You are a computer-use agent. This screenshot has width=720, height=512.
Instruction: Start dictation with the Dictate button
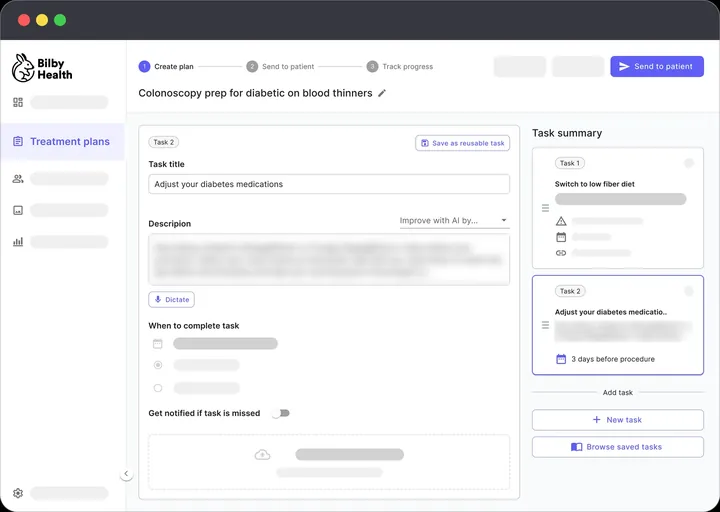pyautogui.click(x=171, y=299)
